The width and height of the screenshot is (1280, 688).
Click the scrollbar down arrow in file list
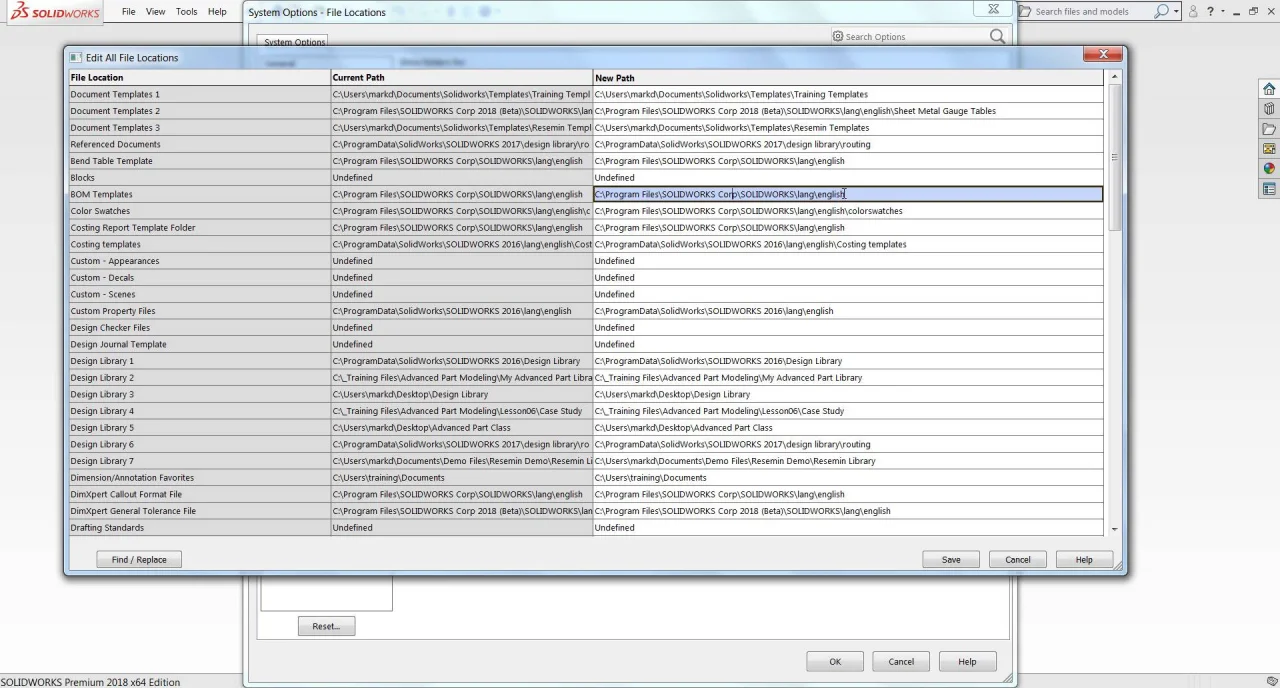tap(1114, 529)
